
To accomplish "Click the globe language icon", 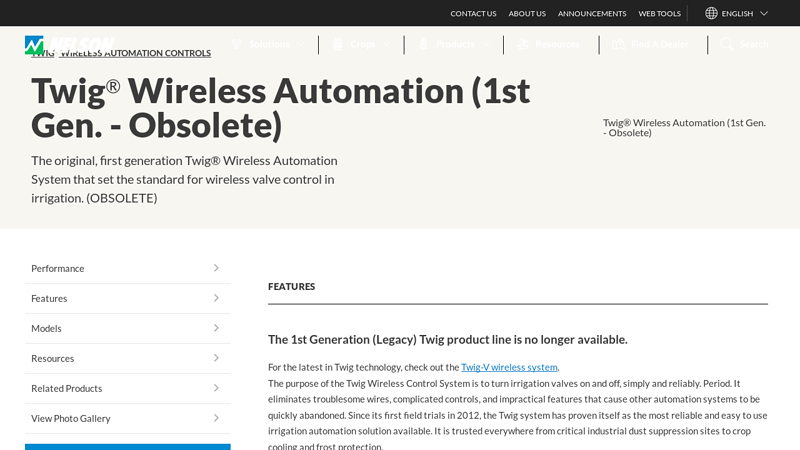I will click(x=711, y=13).
